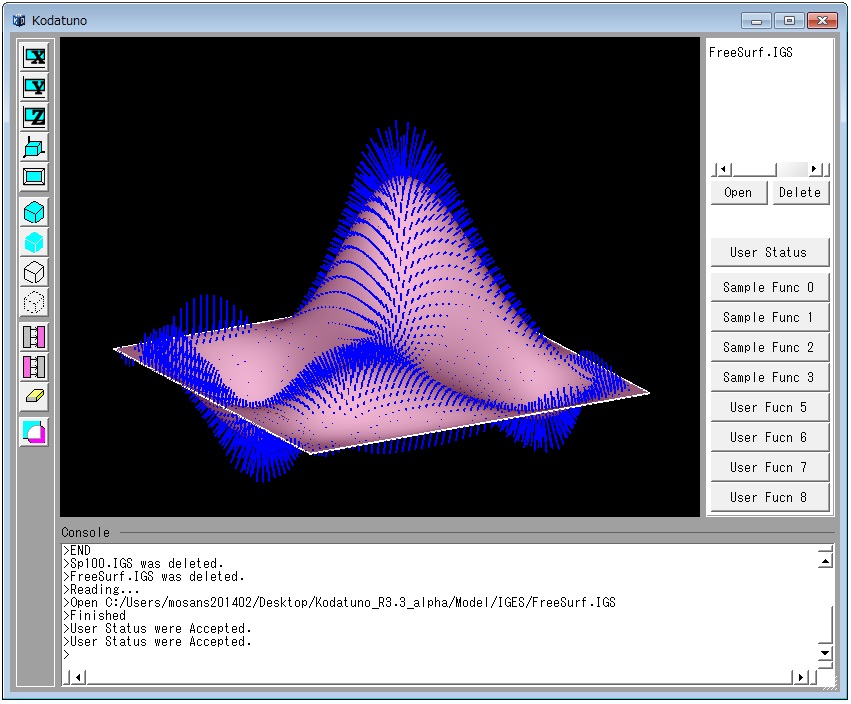The width and height of the screenshot is (851, 704).
Task: Click console vertical scroll up arrow
Action: [825, 561]
